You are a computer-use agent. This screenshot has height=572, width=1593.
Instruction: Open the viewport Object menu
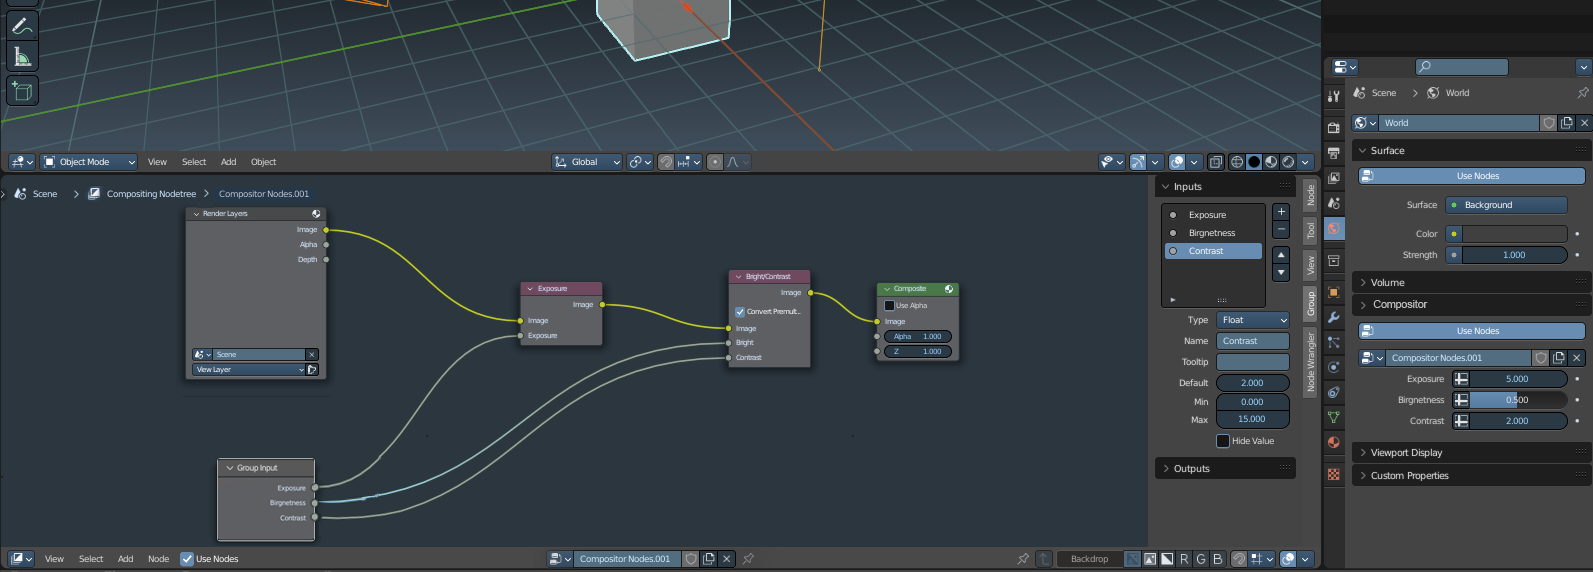click(x=263, y=162)
